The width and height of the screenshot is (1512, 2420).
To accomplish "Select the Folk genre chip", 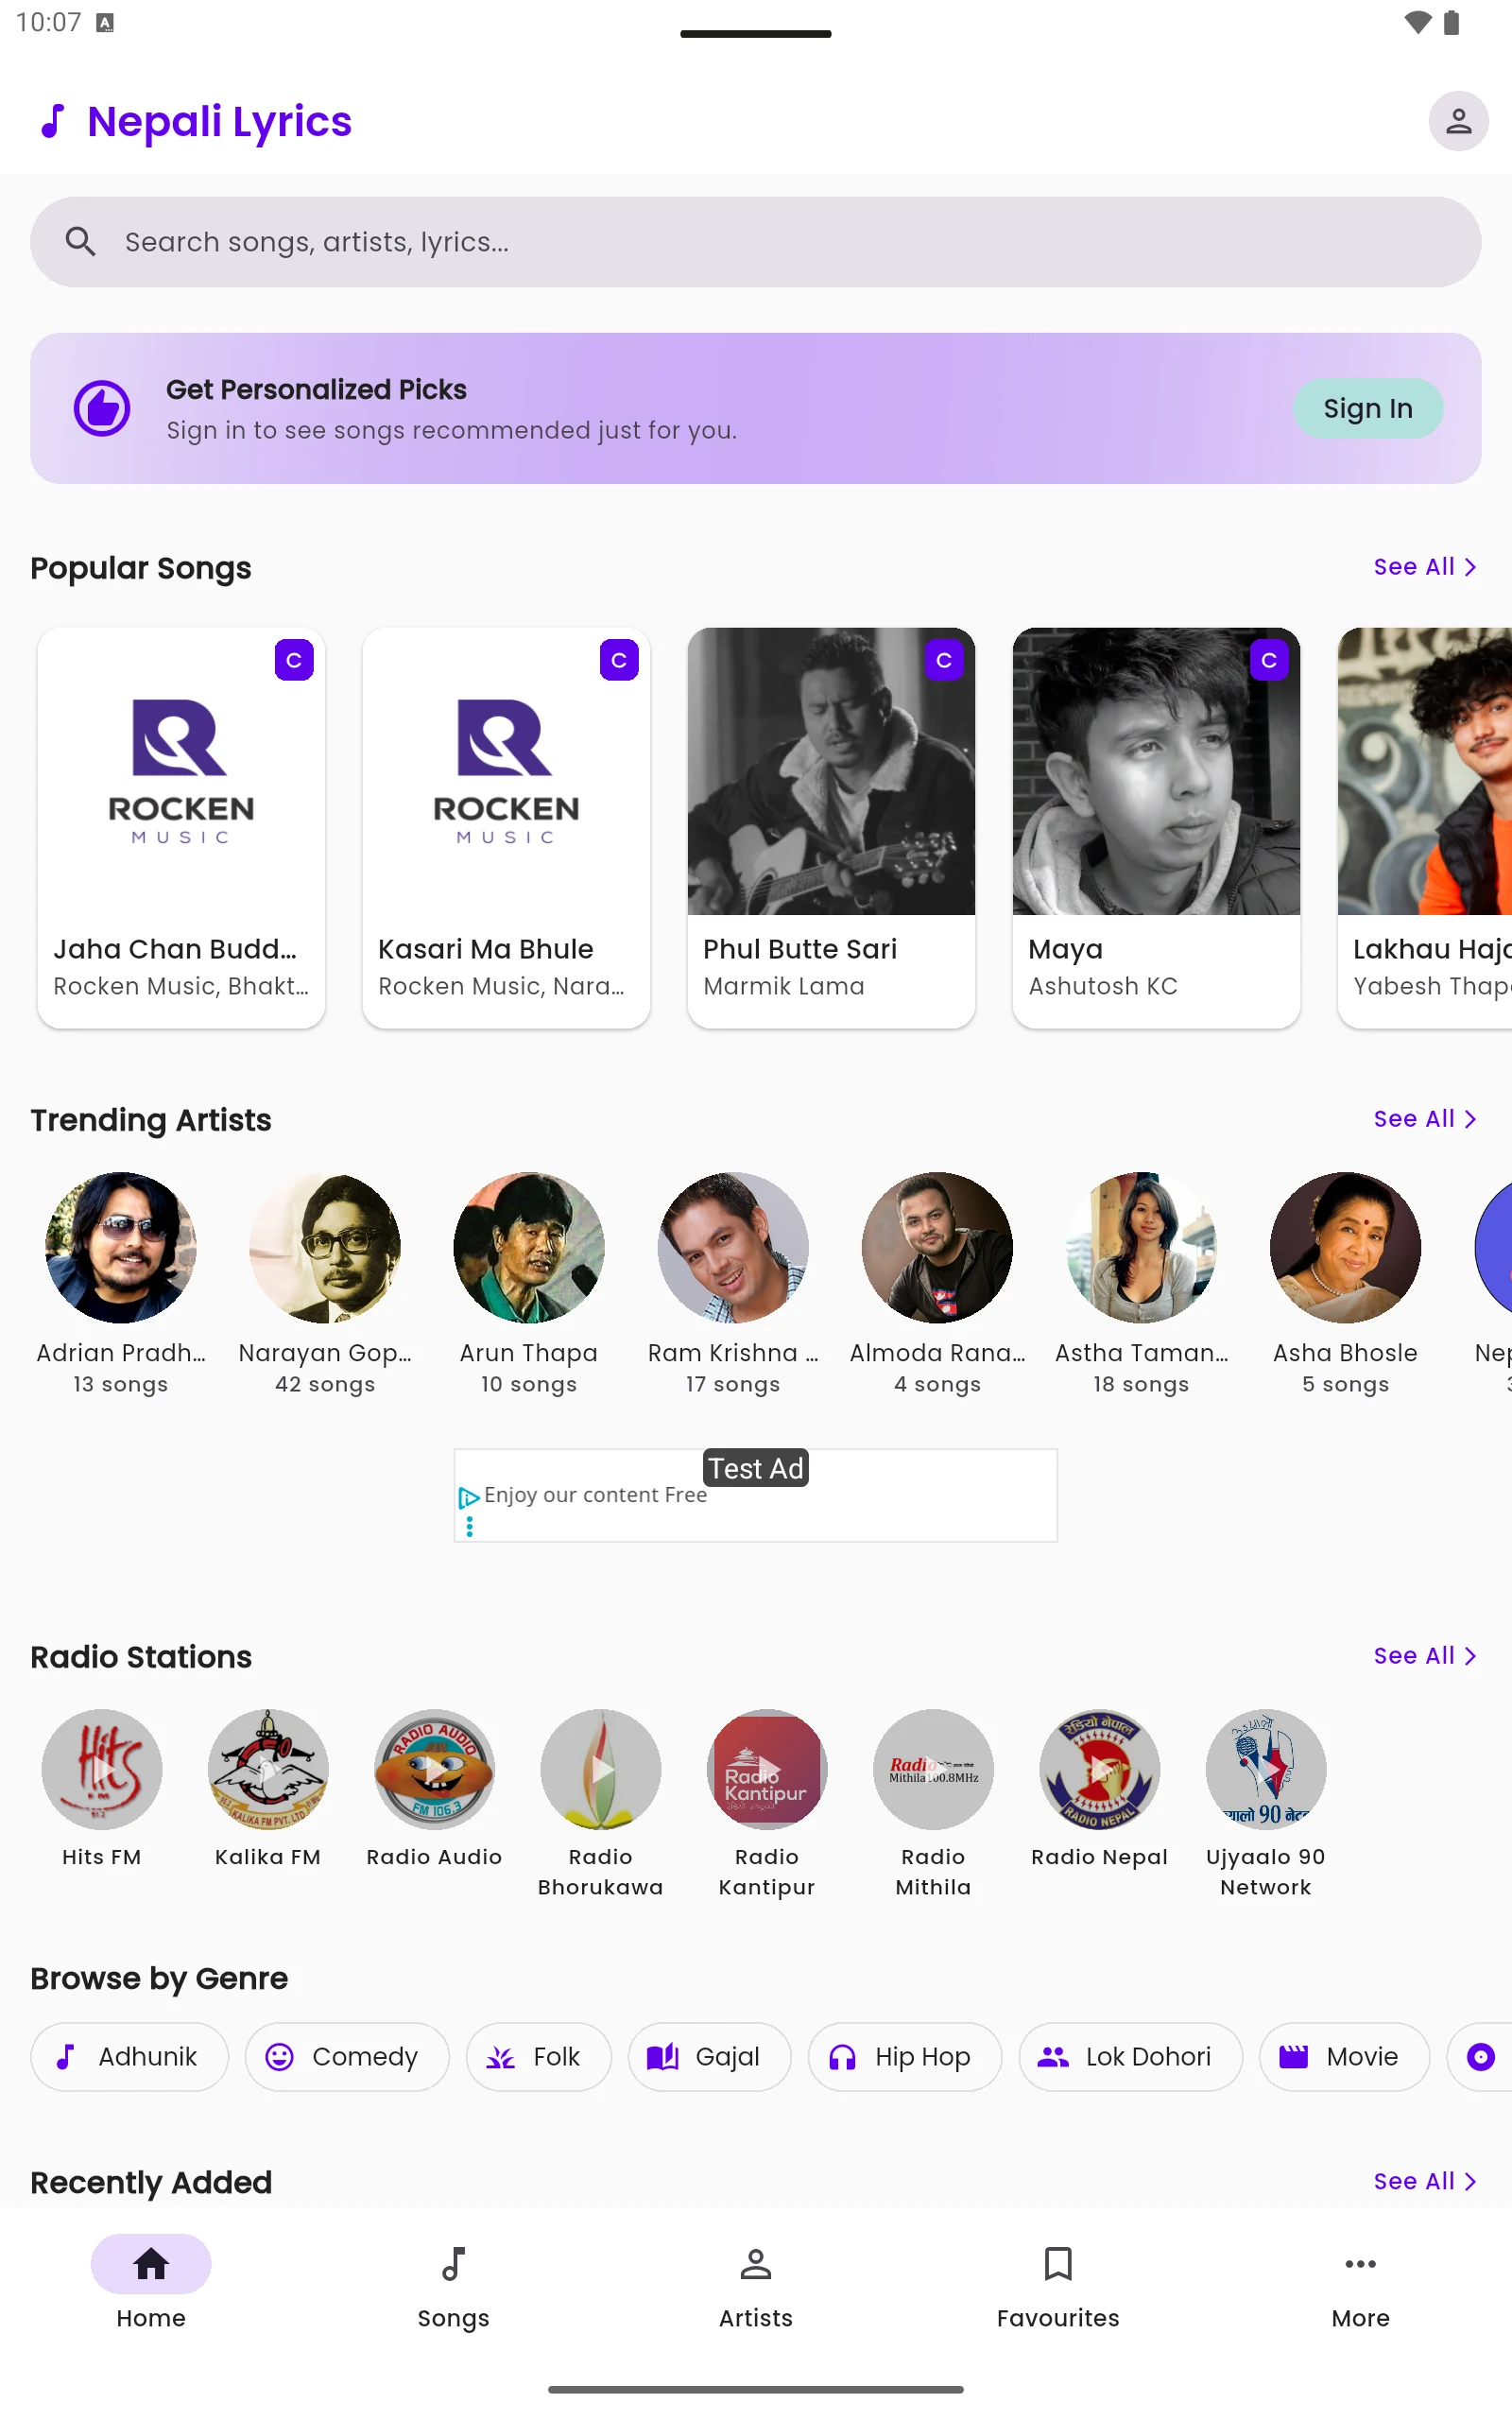I will [x=539, y=2056].
